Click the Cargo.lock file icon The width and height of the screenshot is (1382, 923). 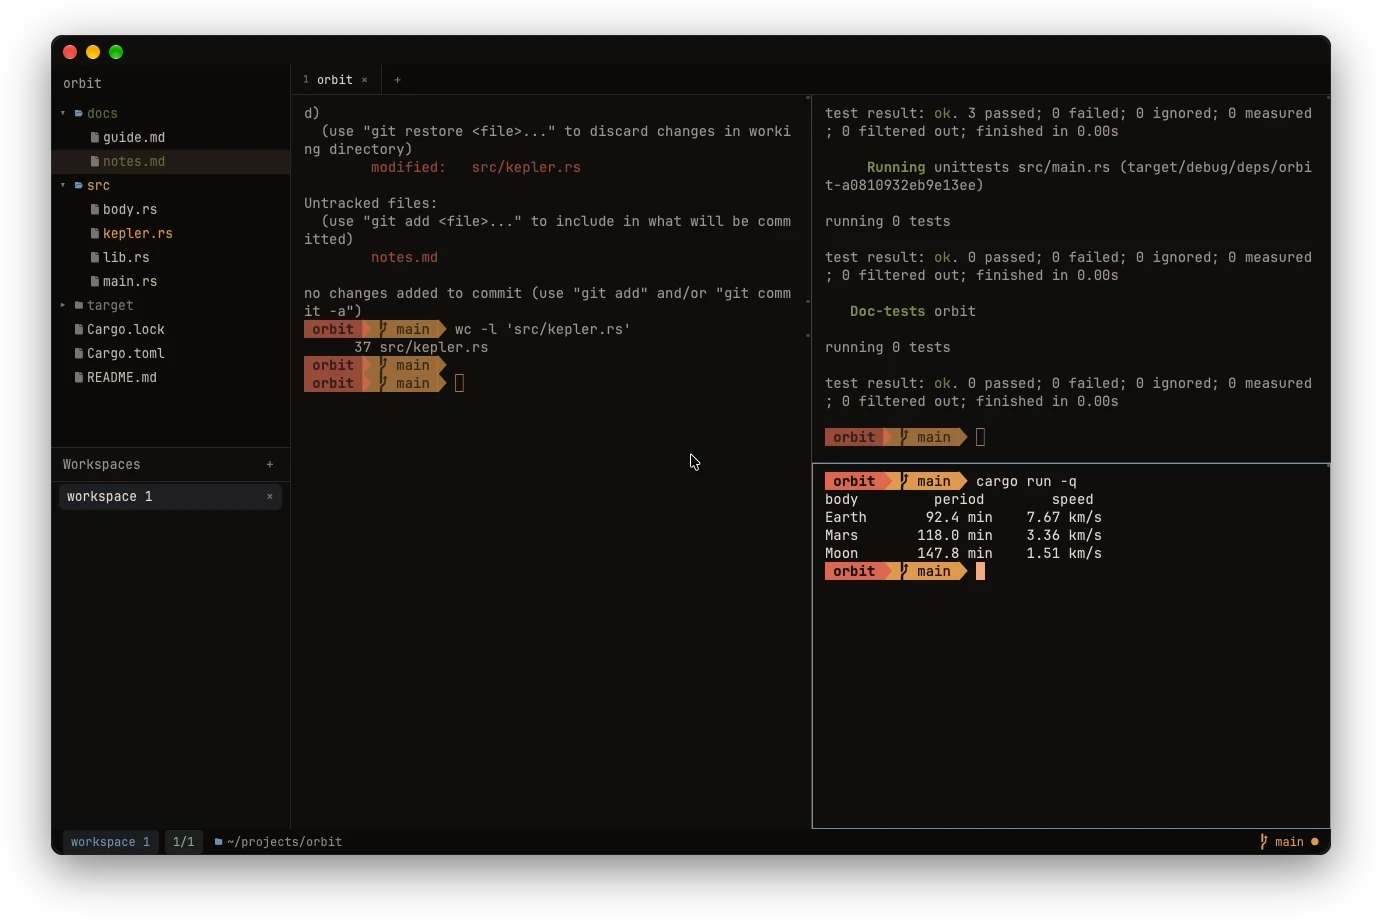click(79, 329)
